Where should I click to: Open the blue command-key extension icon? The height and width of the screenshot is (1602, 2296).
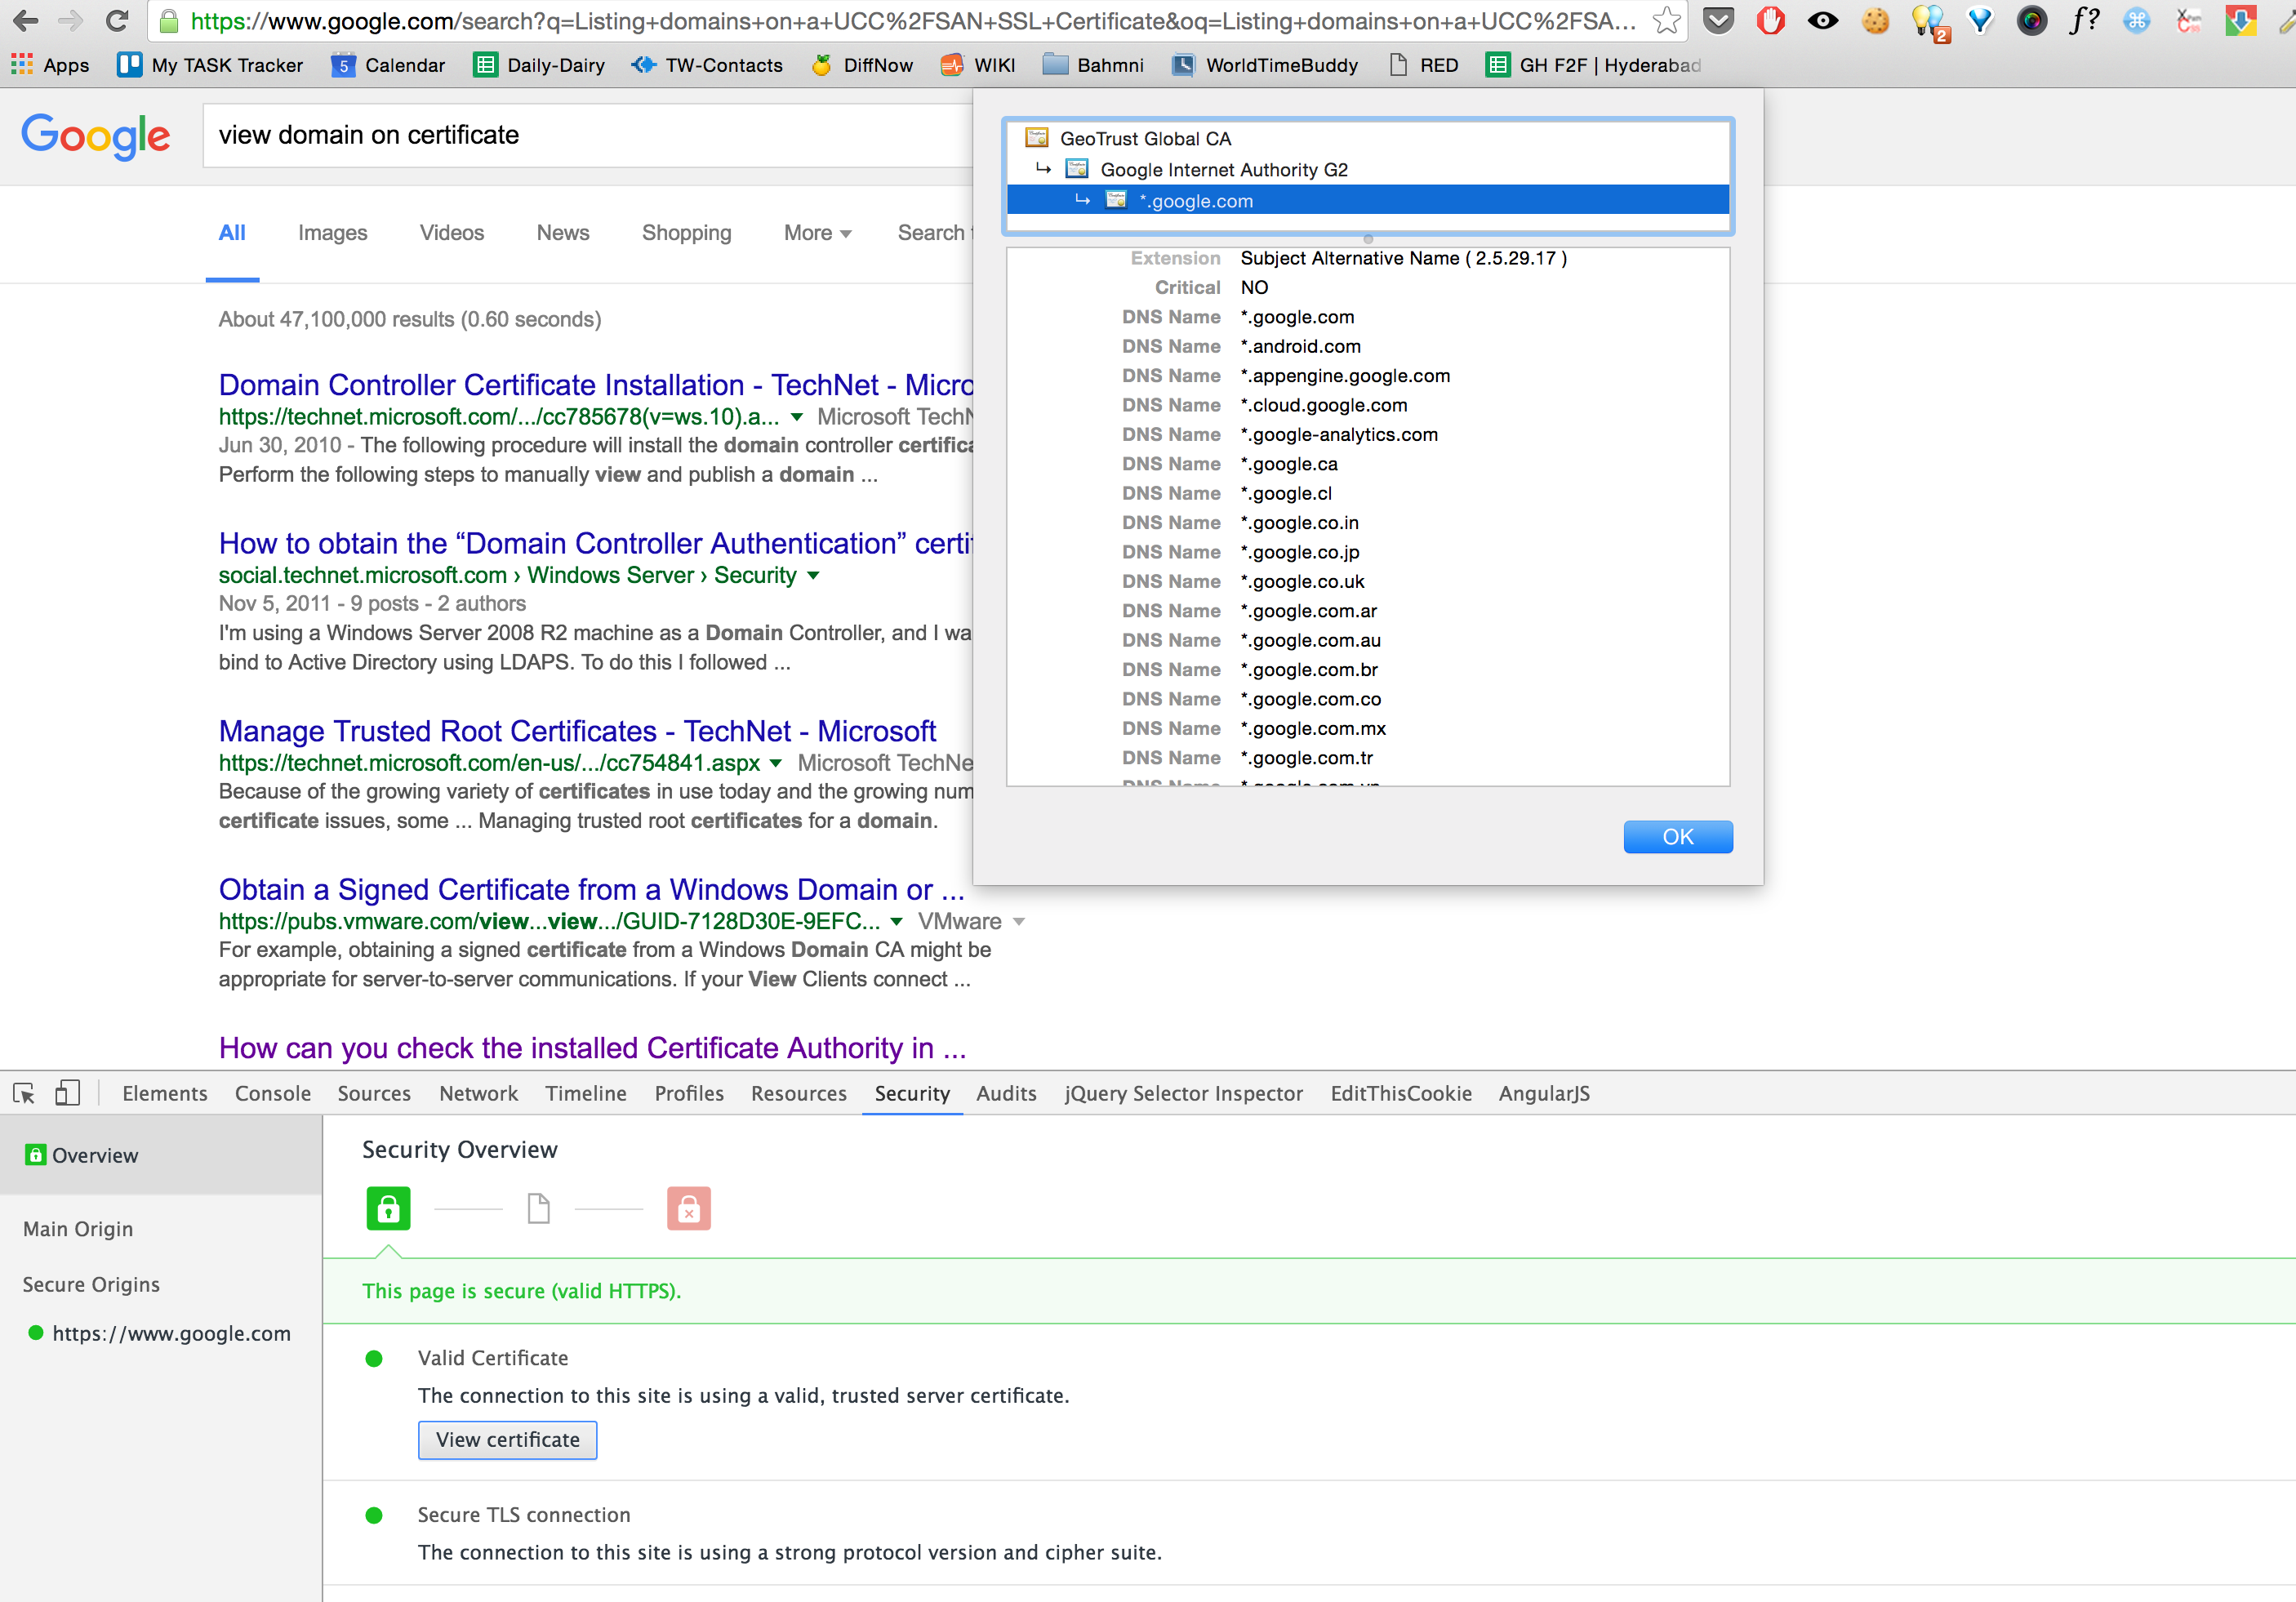pyautogui.click(x=2136, y=21)
